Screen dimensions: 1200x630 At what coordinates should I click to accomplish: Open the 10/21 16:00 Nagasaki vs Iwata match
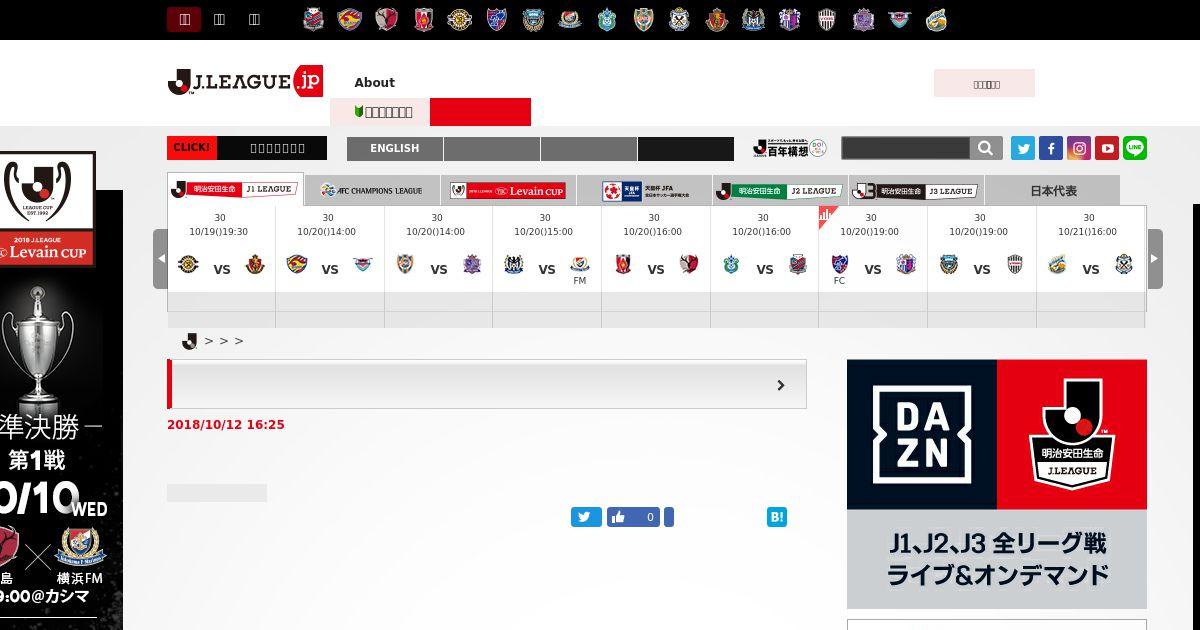[1090, 249]
